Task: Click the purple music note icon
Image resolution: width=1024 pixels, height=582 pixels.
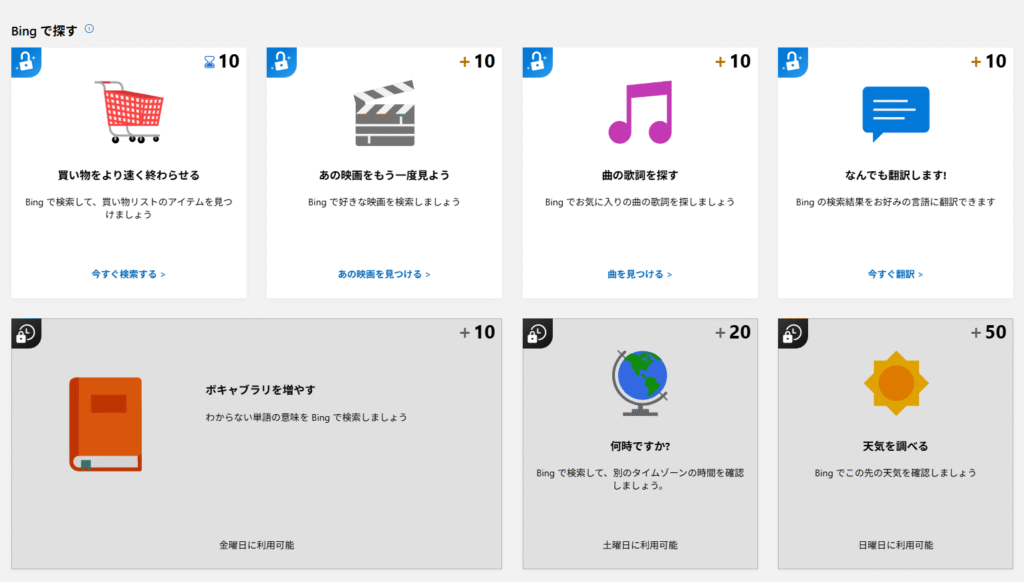Action: click(640, 112)
